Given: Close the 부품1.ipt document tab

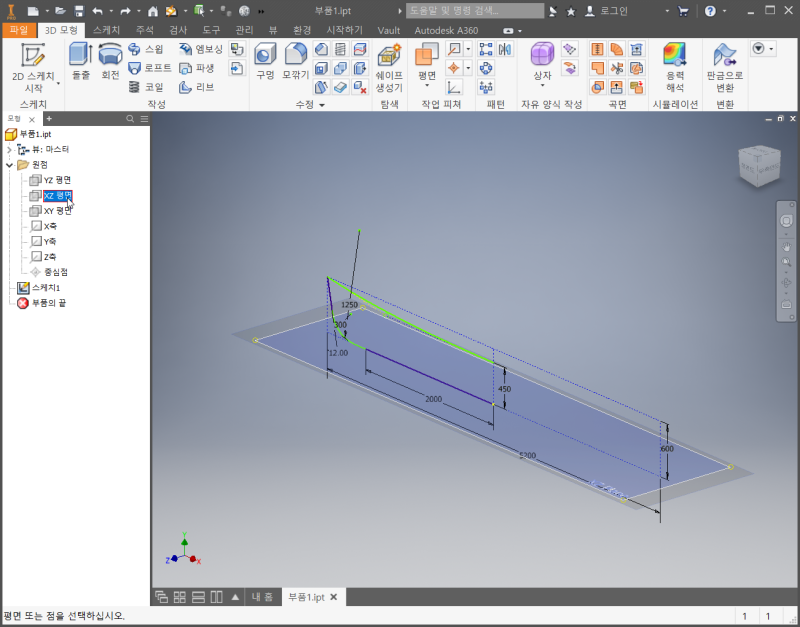Looking at the screenshot, I should pos(333,597).
